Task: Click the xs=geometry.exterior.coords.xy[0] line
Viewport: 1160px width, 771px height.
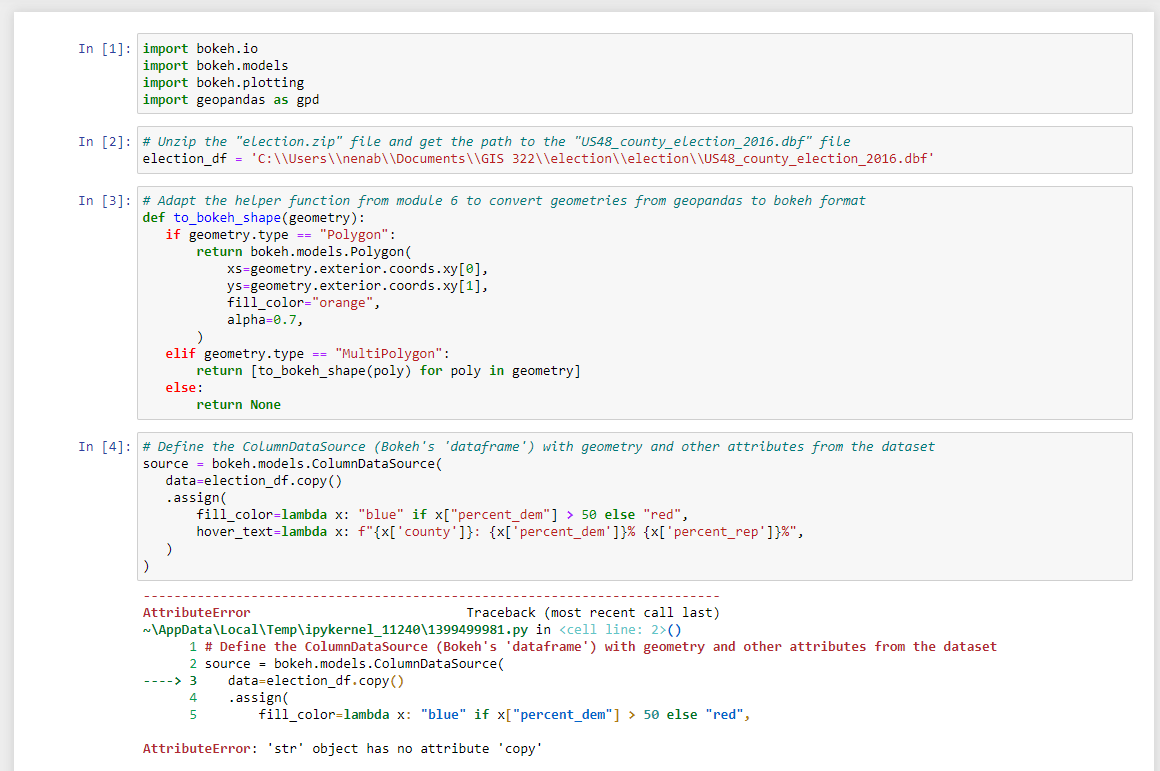Action: (x=357, y=269)
